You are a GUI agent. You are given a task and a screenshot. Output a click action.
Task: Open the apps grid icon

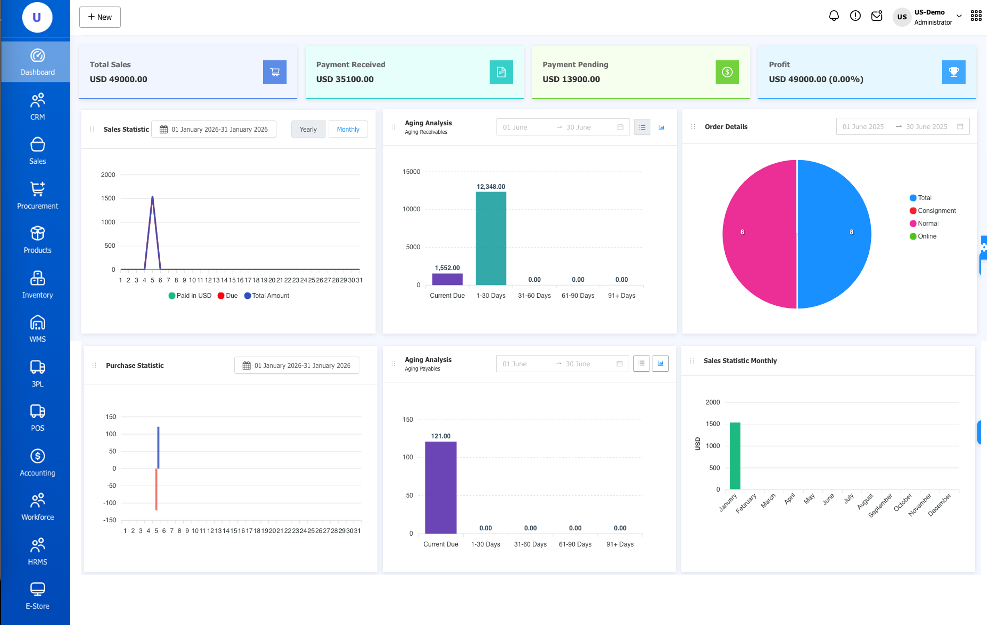976,16
